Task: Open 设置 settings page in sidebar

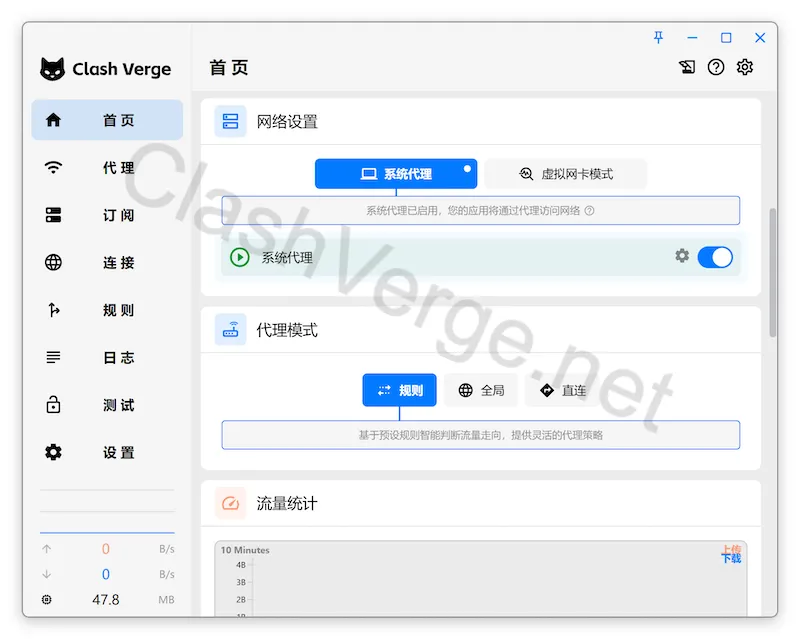Action: point(107,452)
